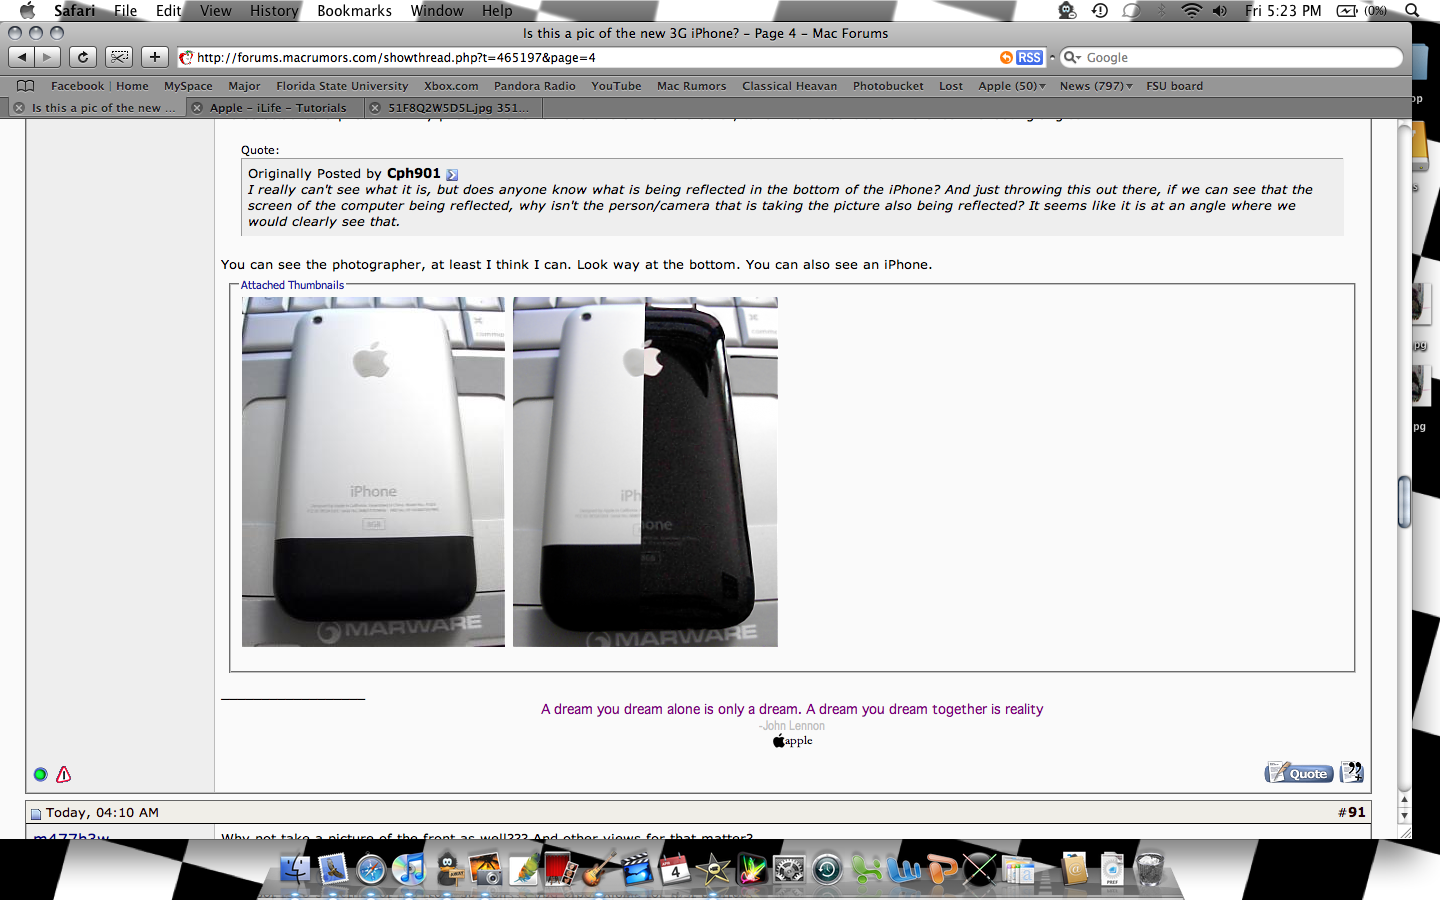Click the Quote button on the post
This screenshot has height=900, width=1440.
1299,772
